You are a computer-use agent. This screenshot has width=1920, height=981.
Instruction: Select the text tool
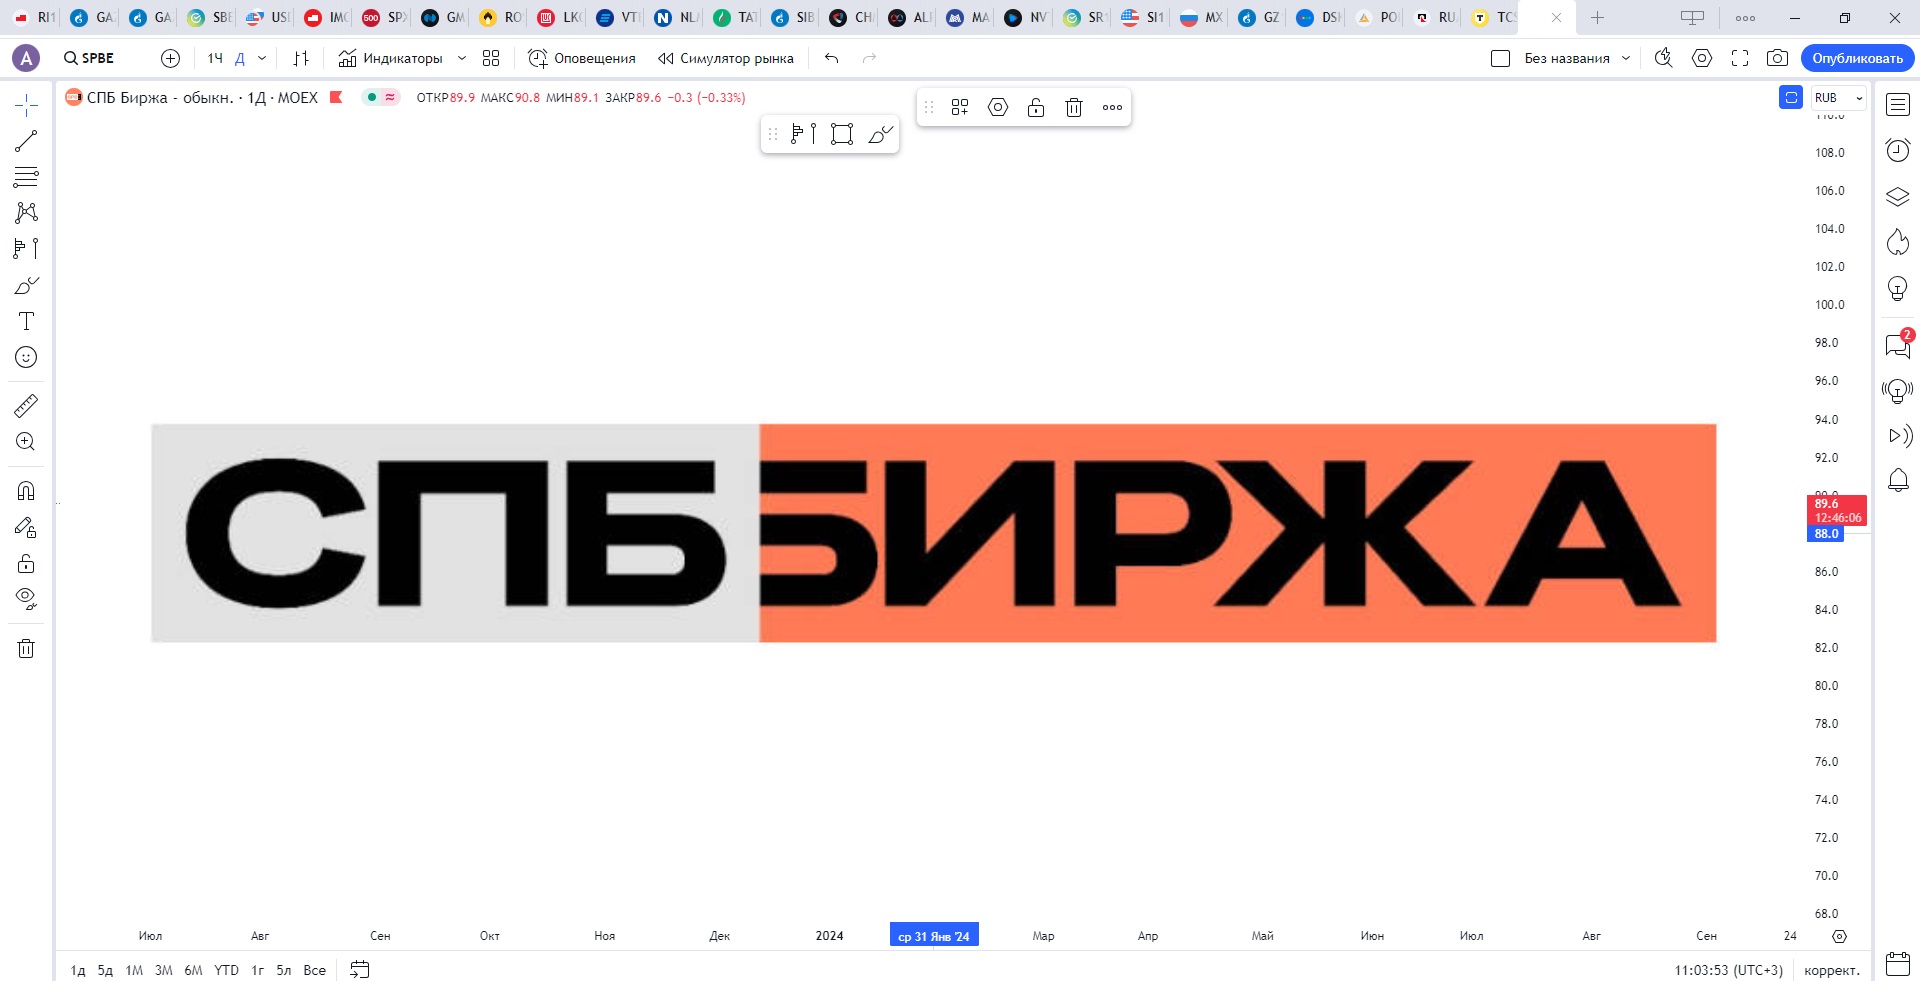tap(26, 321)
